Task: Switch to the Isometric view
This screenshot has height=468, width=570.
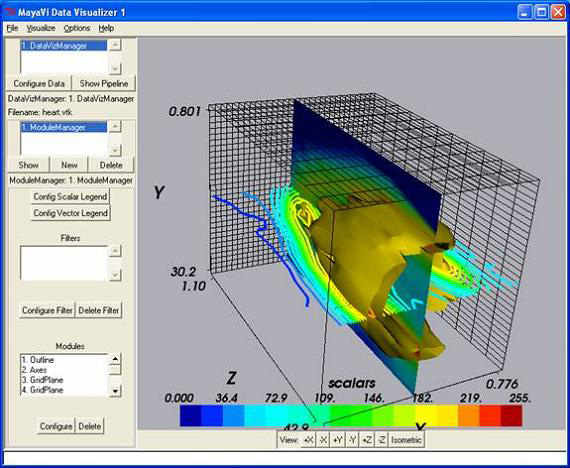Action: (x=406, y=440)
